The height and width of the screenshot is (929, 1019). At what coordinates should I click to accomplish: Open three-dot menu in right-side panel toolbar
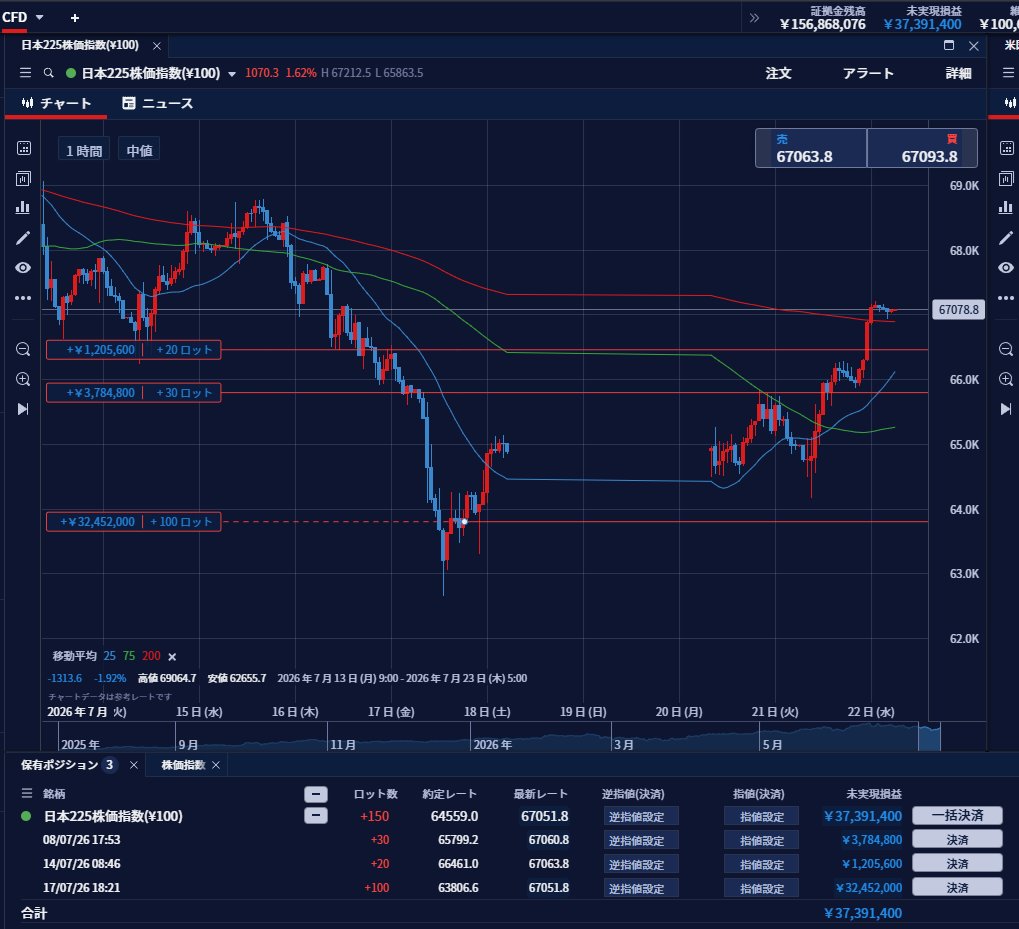click(1006, 298)
